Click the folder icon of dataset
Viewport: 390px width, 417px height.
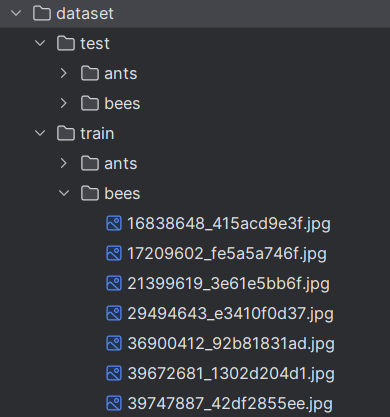click(42, 14)
